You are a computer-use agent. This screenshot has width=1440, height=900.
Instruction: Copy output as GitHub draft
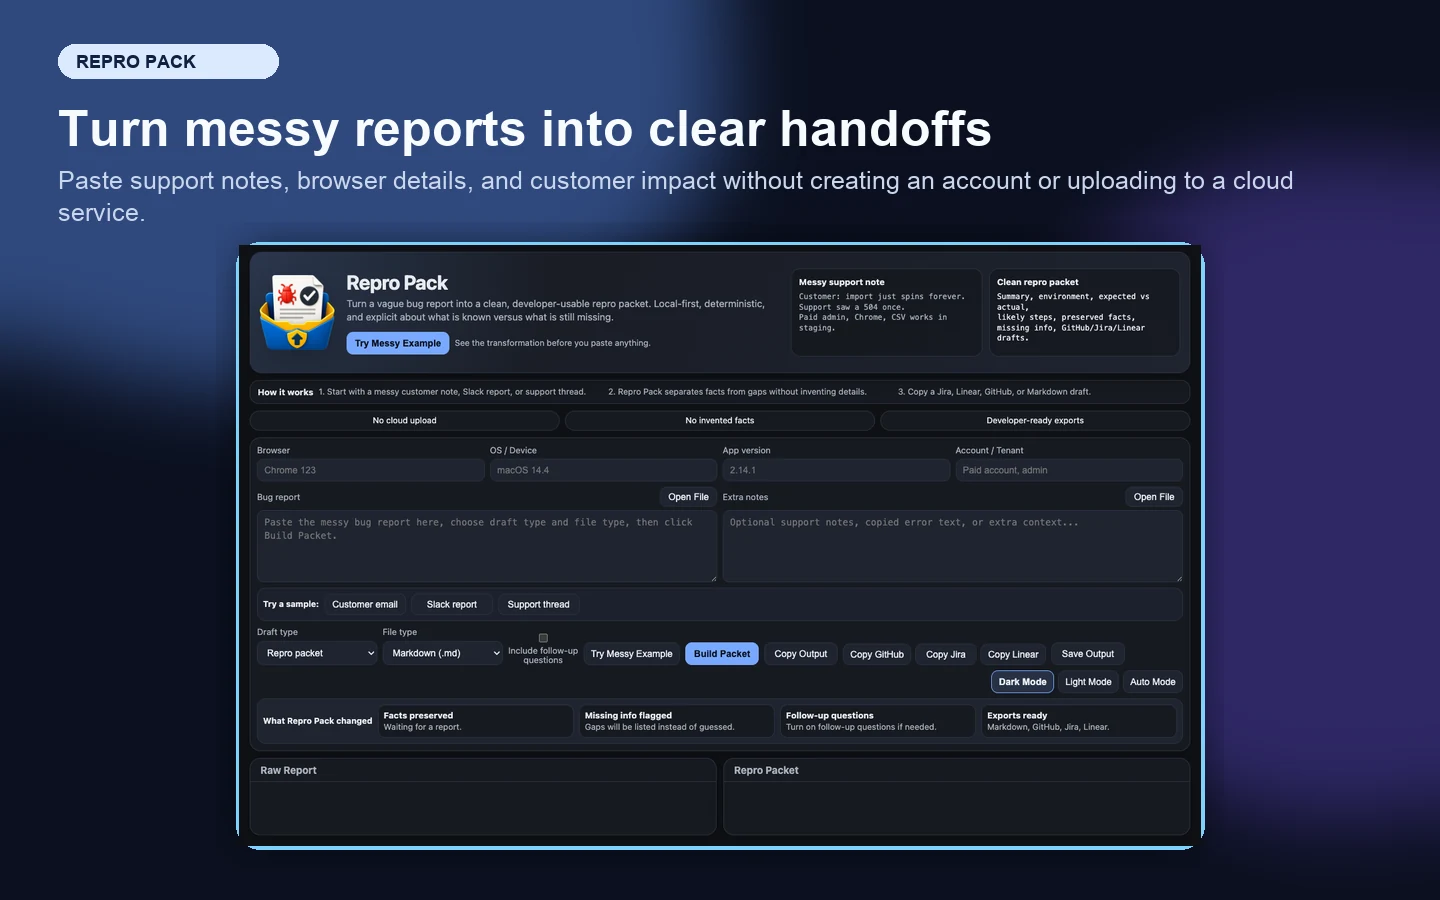pos(877,654)
